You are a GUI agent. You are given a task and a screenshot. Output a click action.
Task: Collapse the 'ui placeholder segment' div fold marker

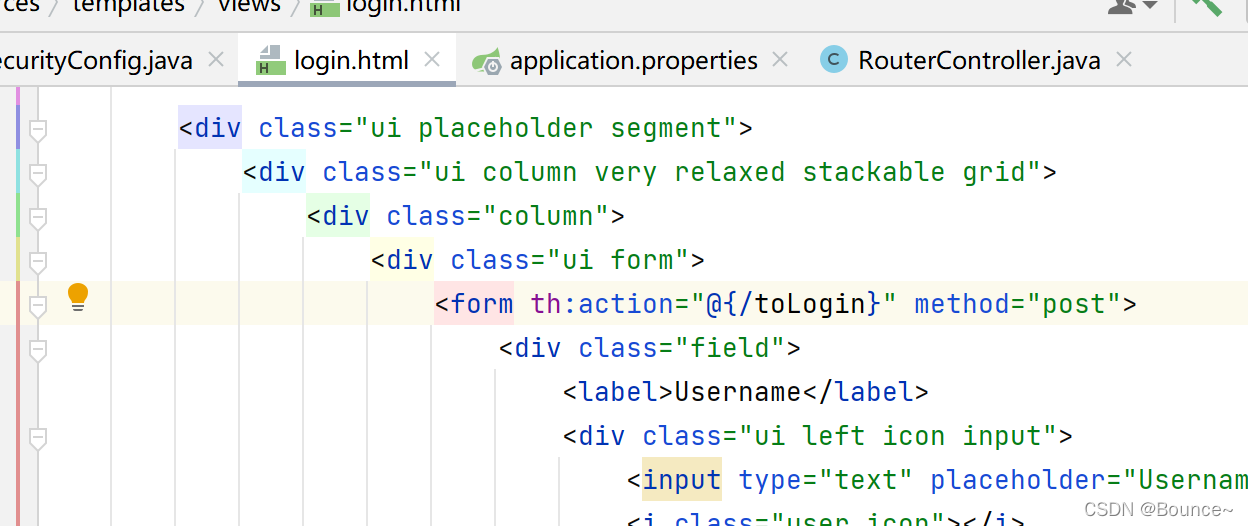tap(38, 129)
